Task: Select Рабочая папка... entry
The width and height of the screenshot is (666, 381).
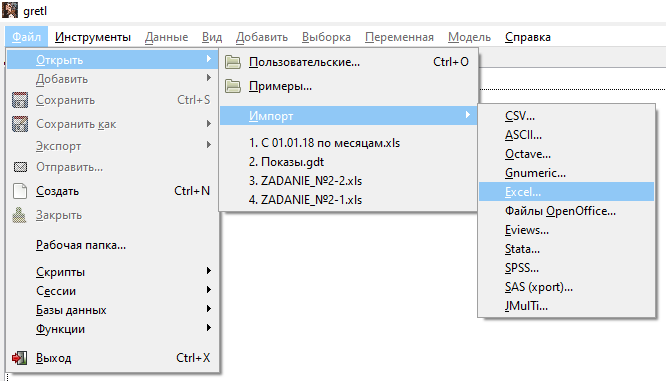Action: [x=113, y=245]
